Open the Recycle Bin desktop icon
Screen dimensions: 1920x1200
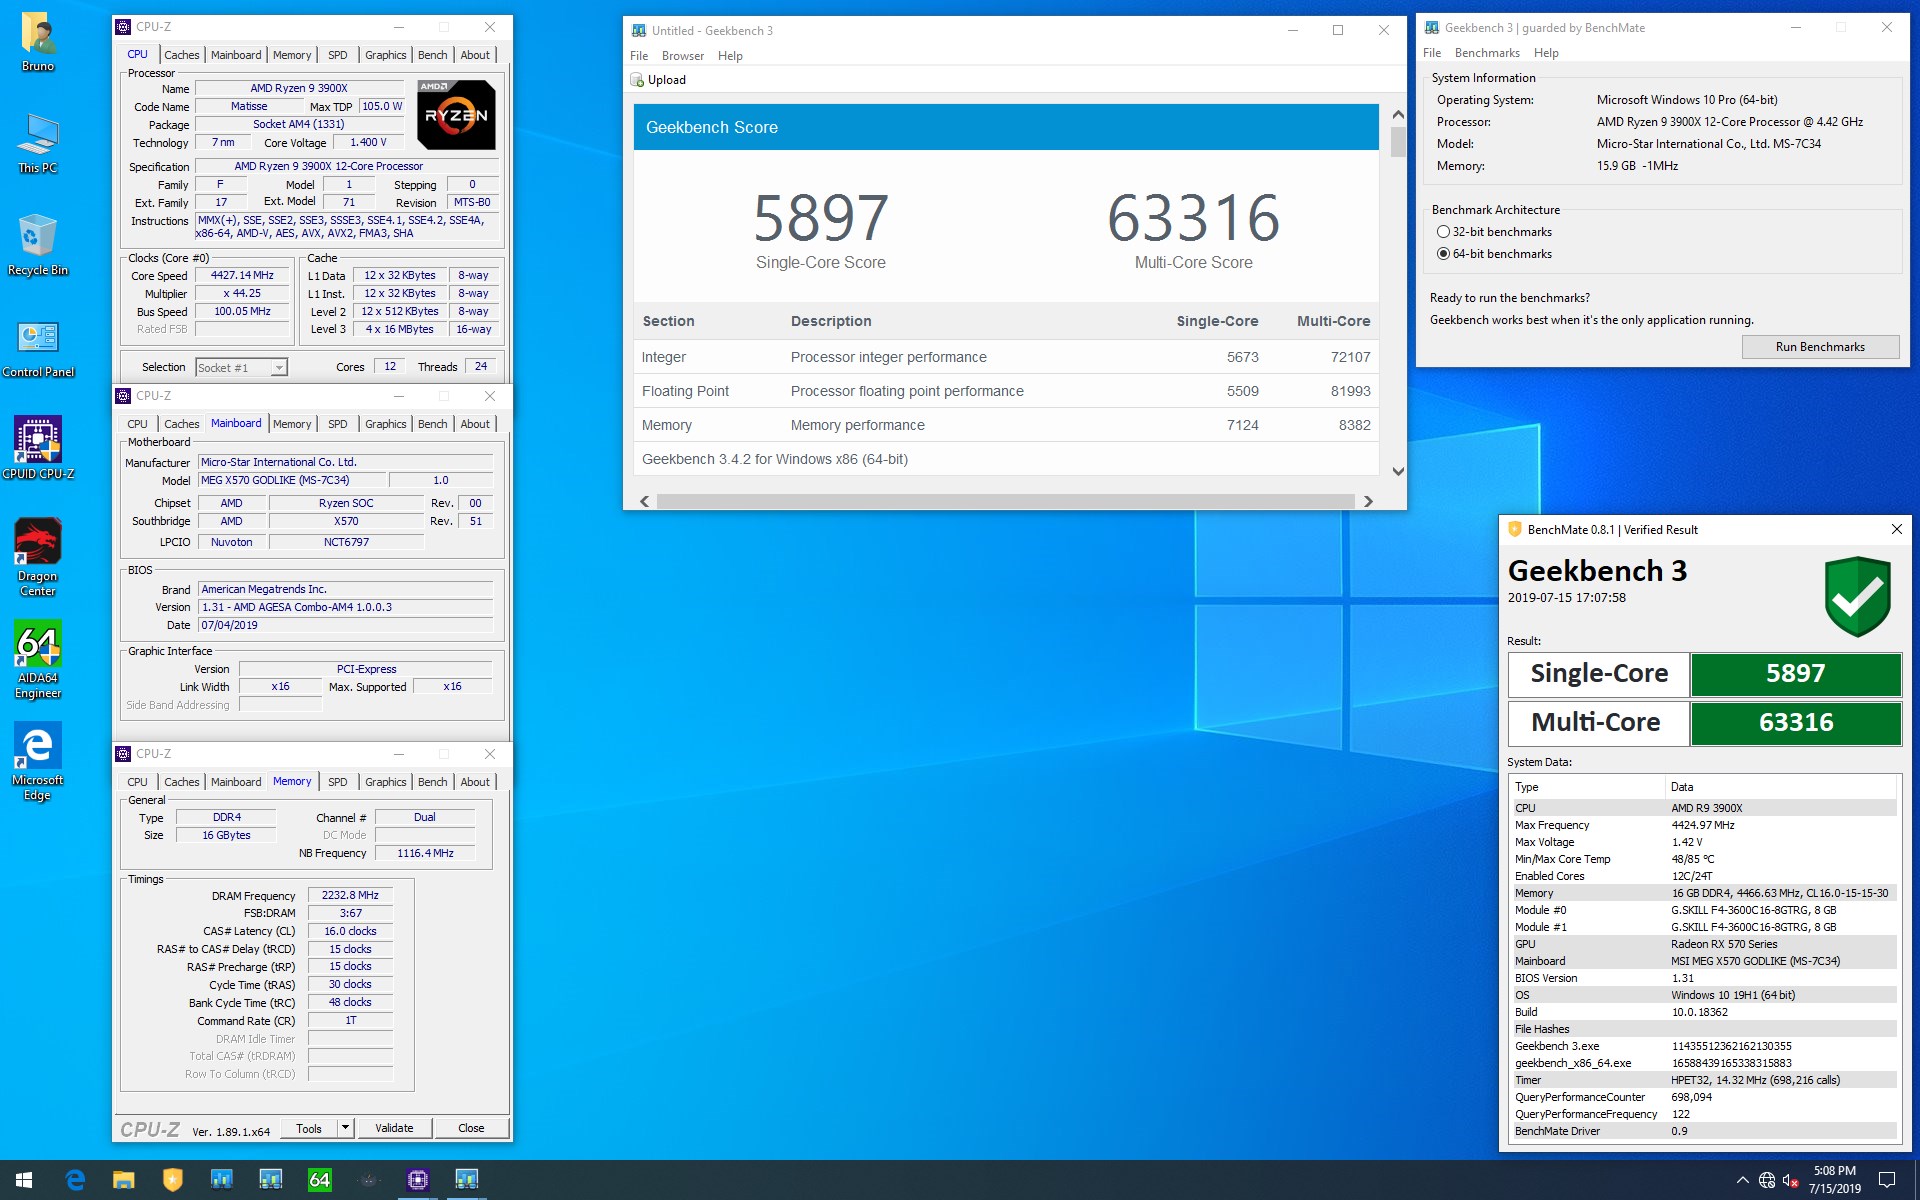(x=38, y=246)
